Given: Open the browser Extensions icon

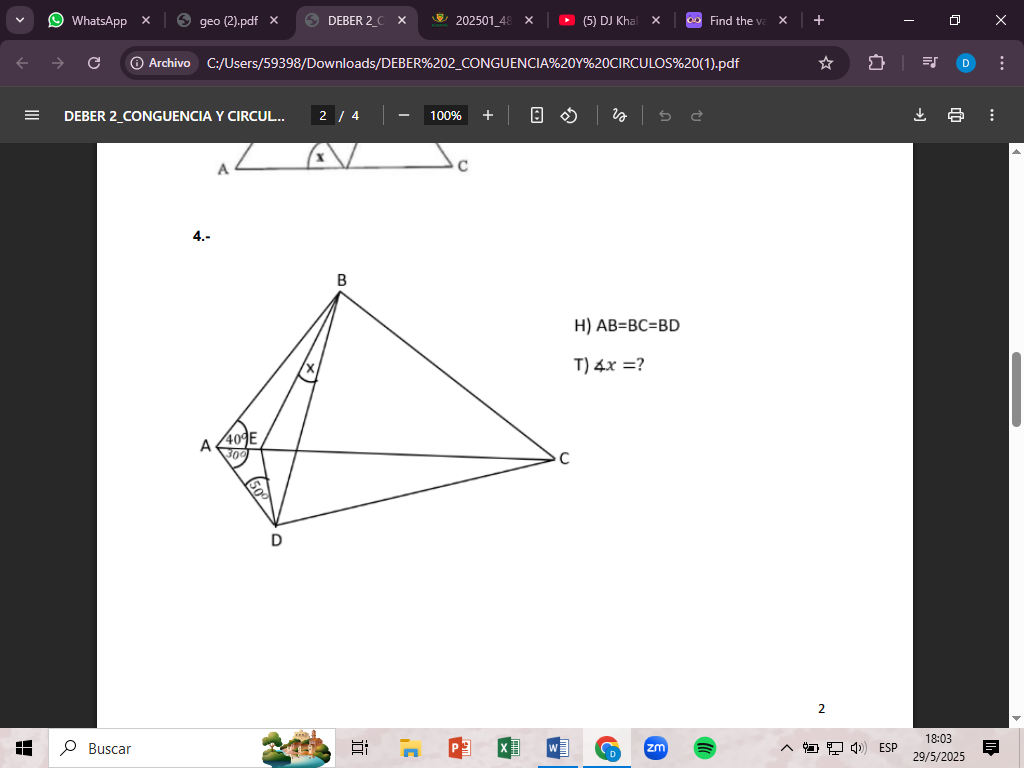Looking at the screenshot, I should [876, 62].
